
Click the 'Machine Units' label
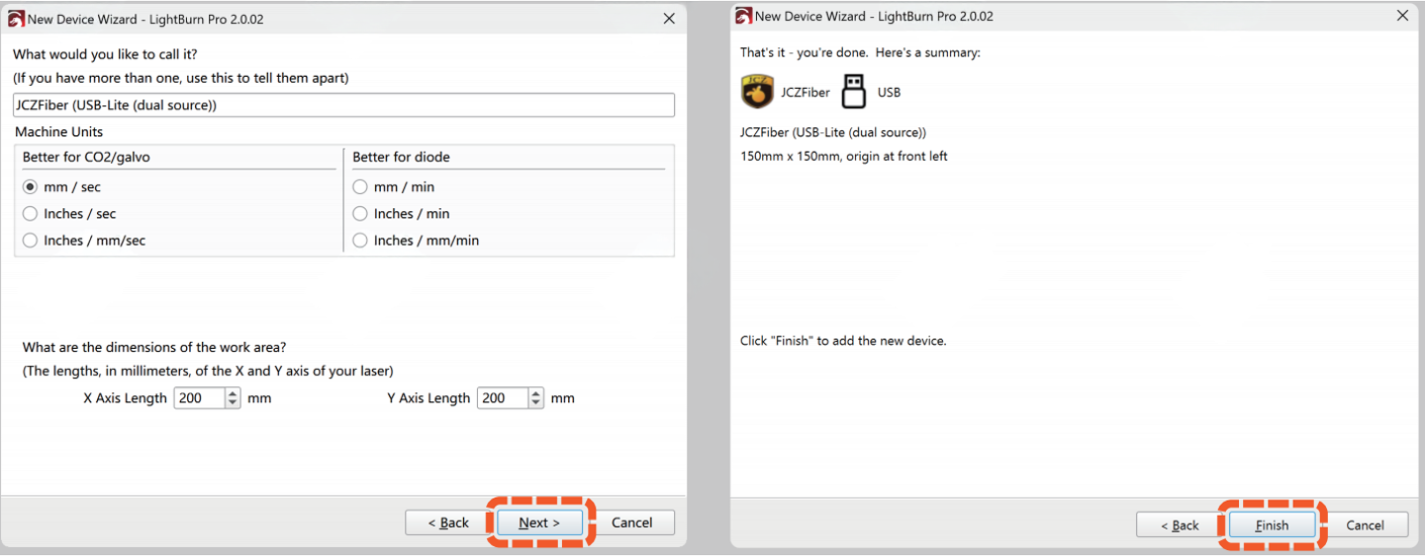click(59, 132)
